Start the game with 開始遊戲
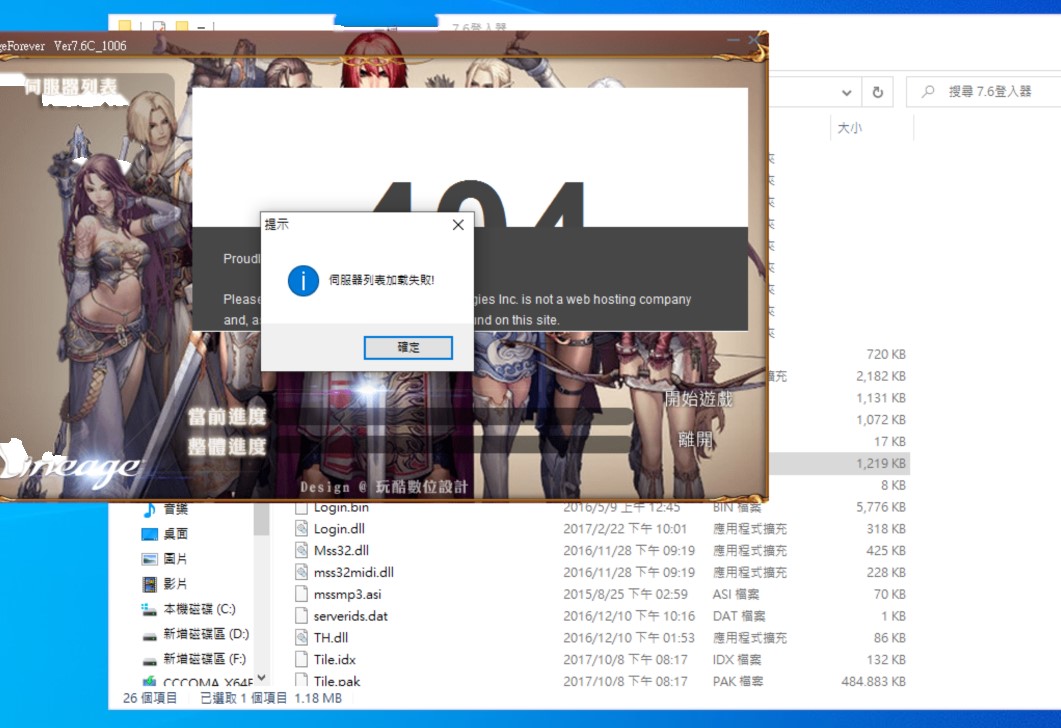 pos(698,399)
